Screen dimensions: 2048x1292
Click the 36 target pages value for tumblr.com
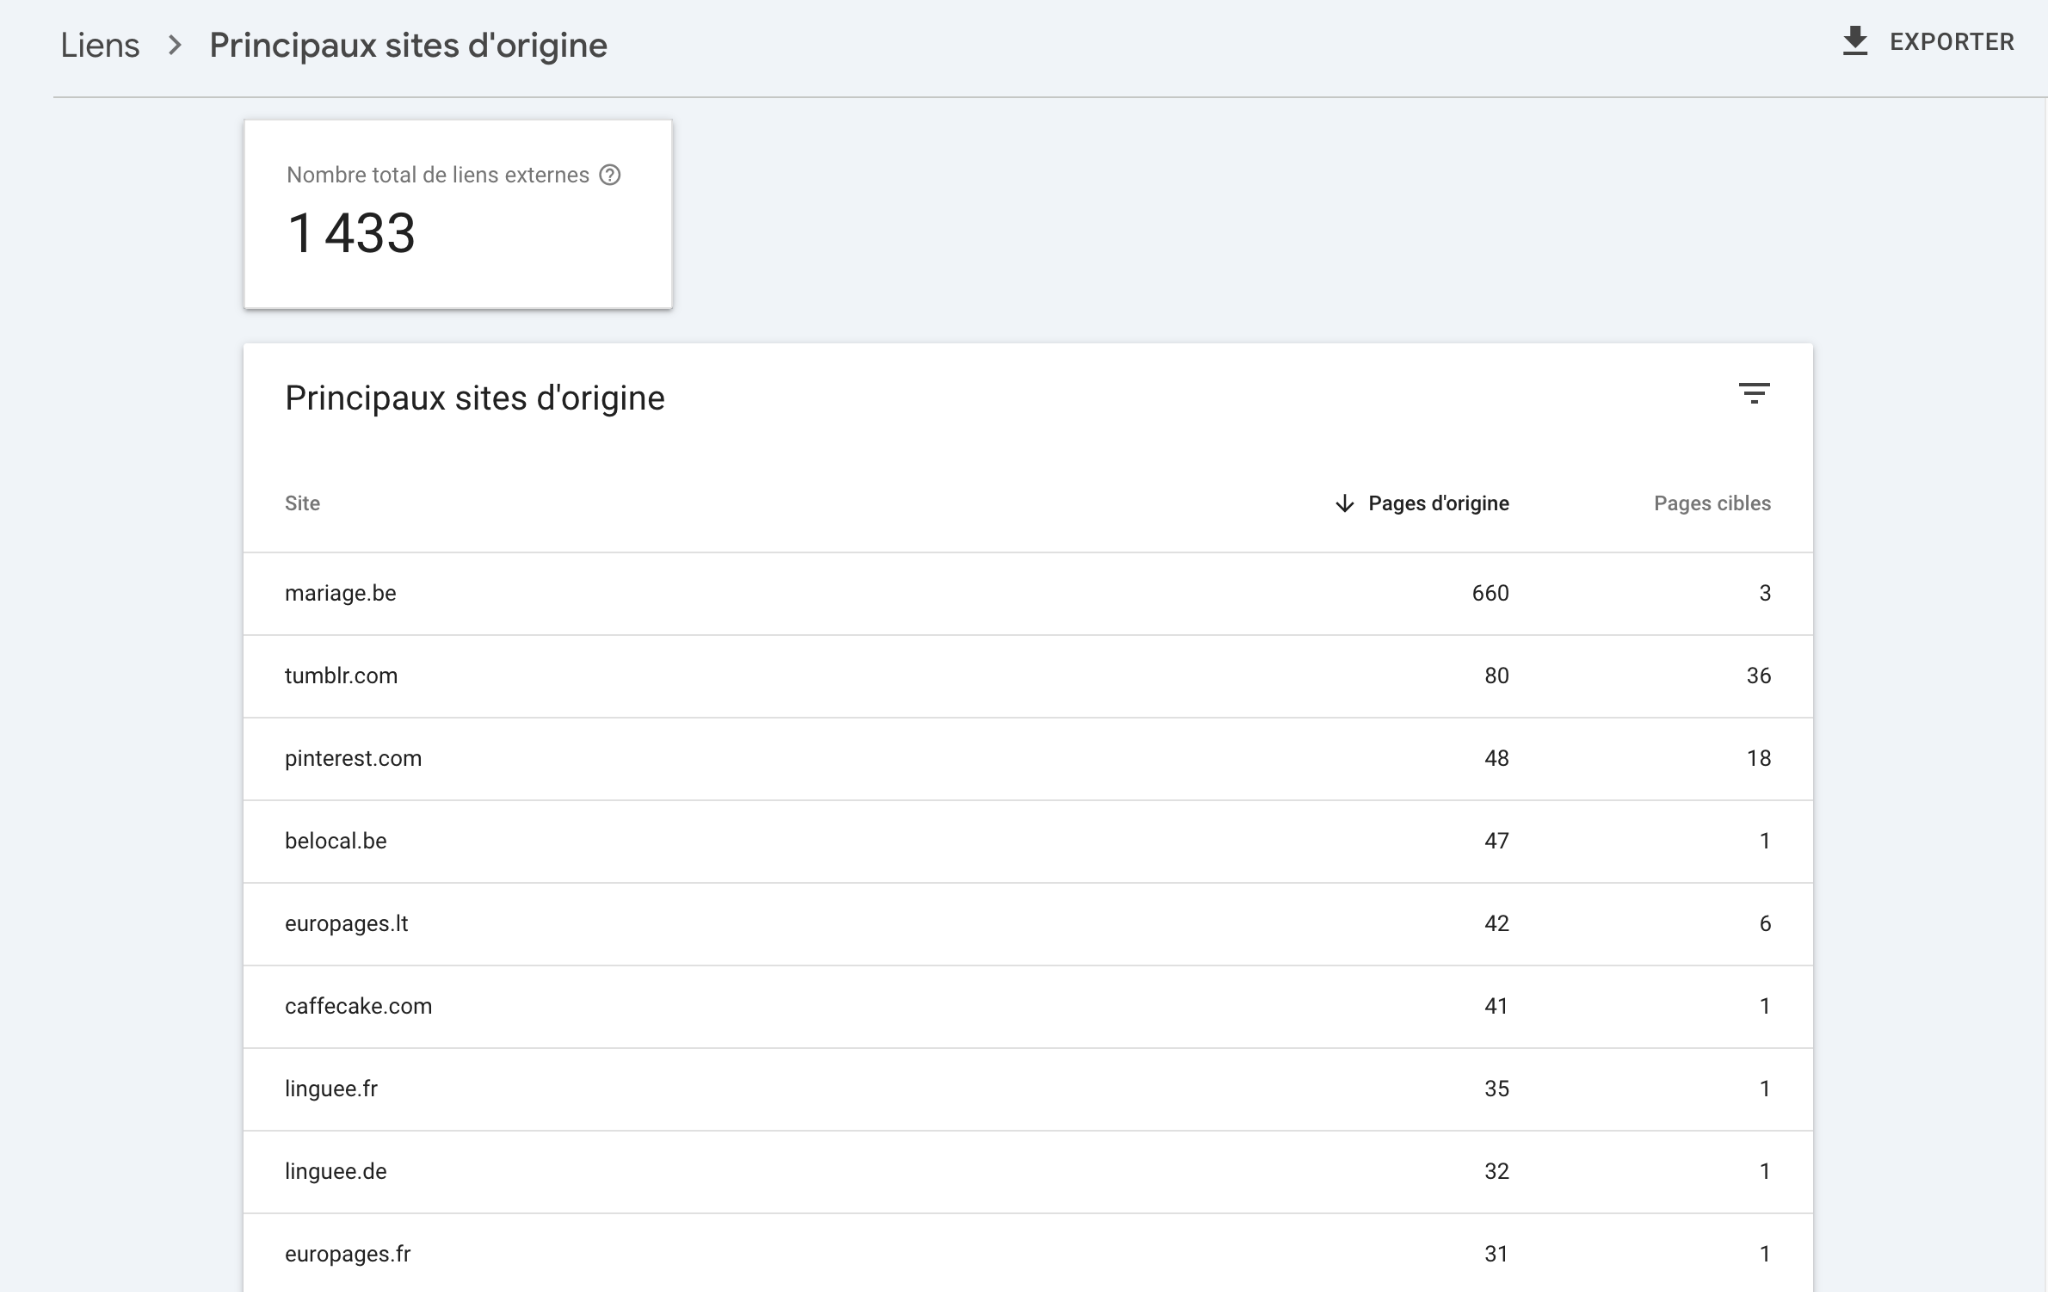(1758, 676)
